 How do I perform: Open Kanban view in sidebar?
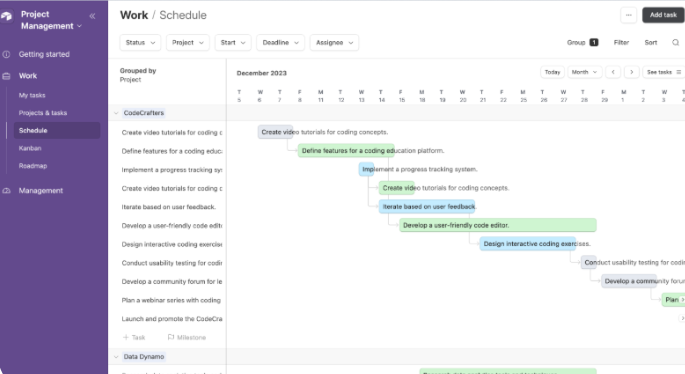tap(30, 148)
